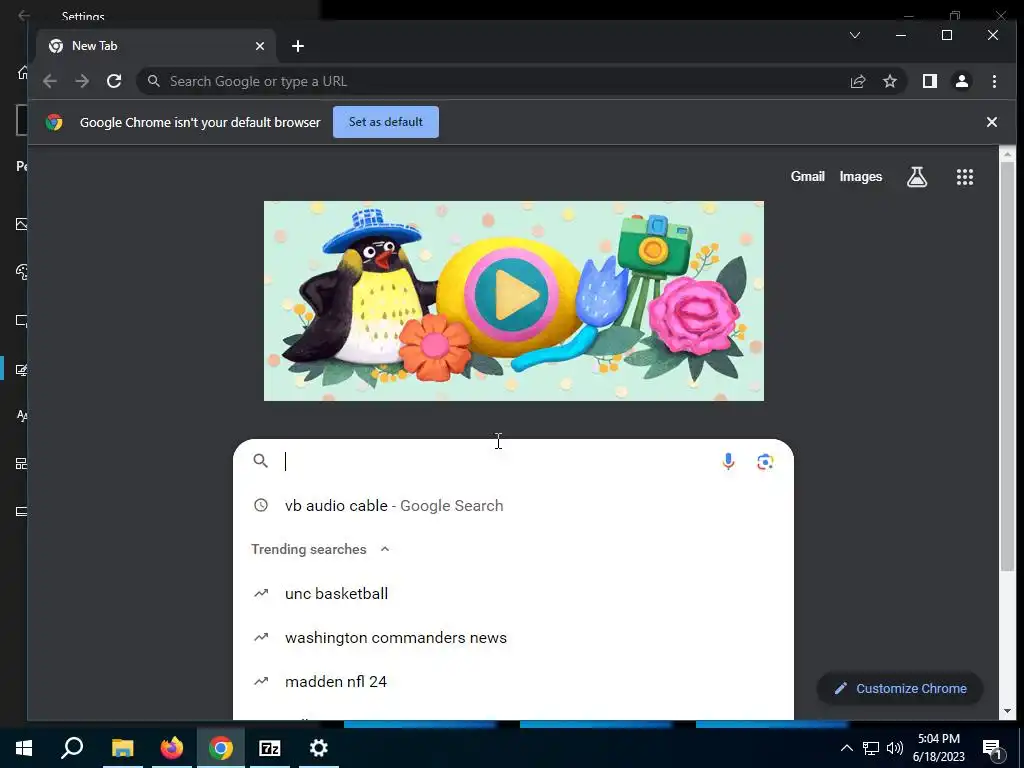1024x768 pixels.
Task: Dismiss the default browser infobar
Action: click(991, 122)
